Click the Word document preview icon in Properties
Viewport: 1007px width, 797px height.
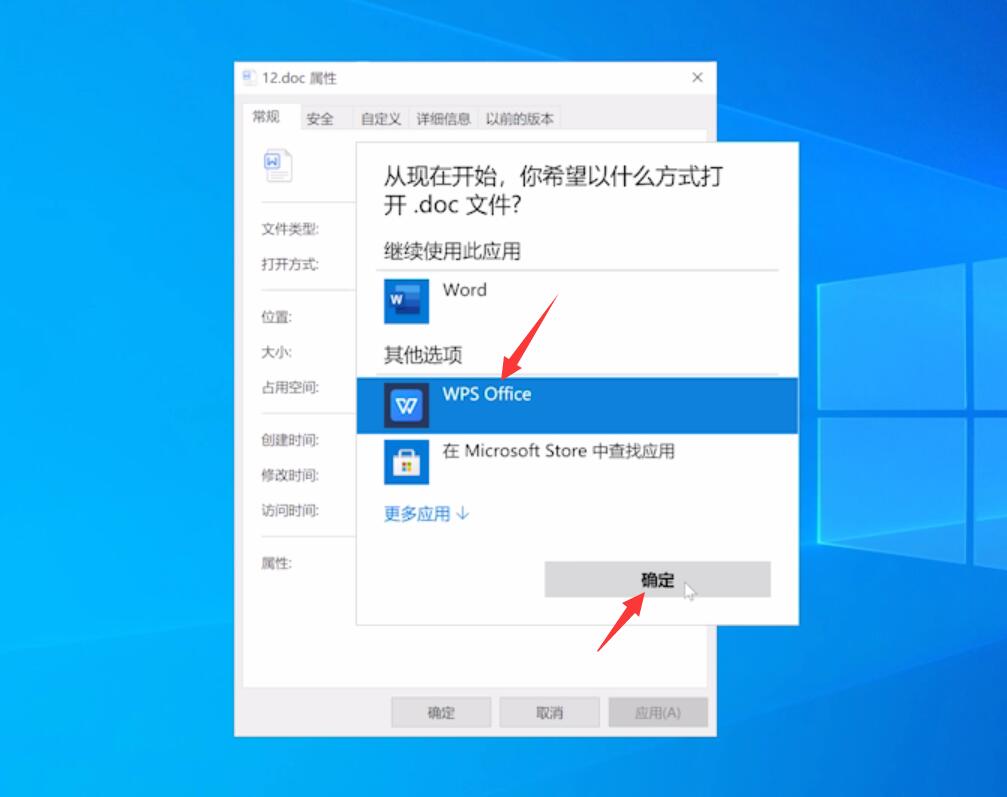coord(279,164)
